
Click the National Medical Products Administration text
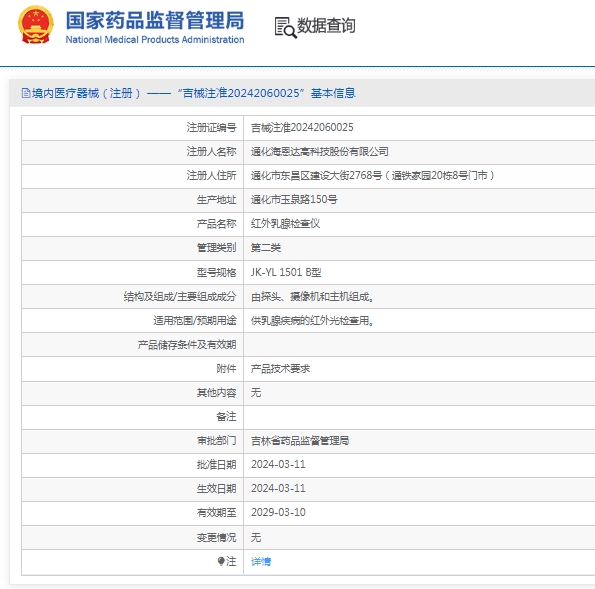click(x=155, y=39)
